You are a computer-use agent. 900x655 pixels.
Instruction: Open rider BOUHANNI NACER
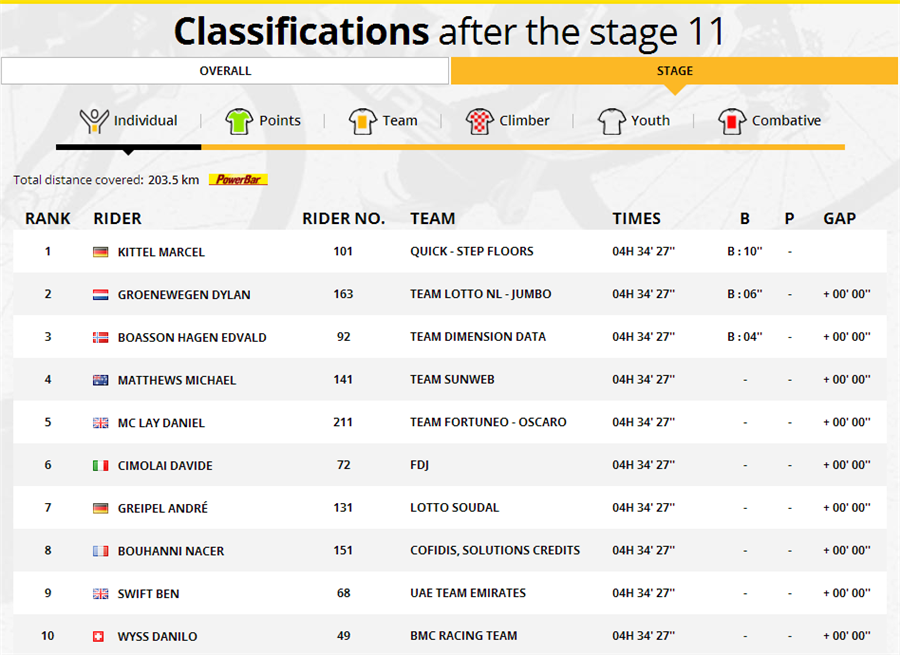tap(171, 551)
